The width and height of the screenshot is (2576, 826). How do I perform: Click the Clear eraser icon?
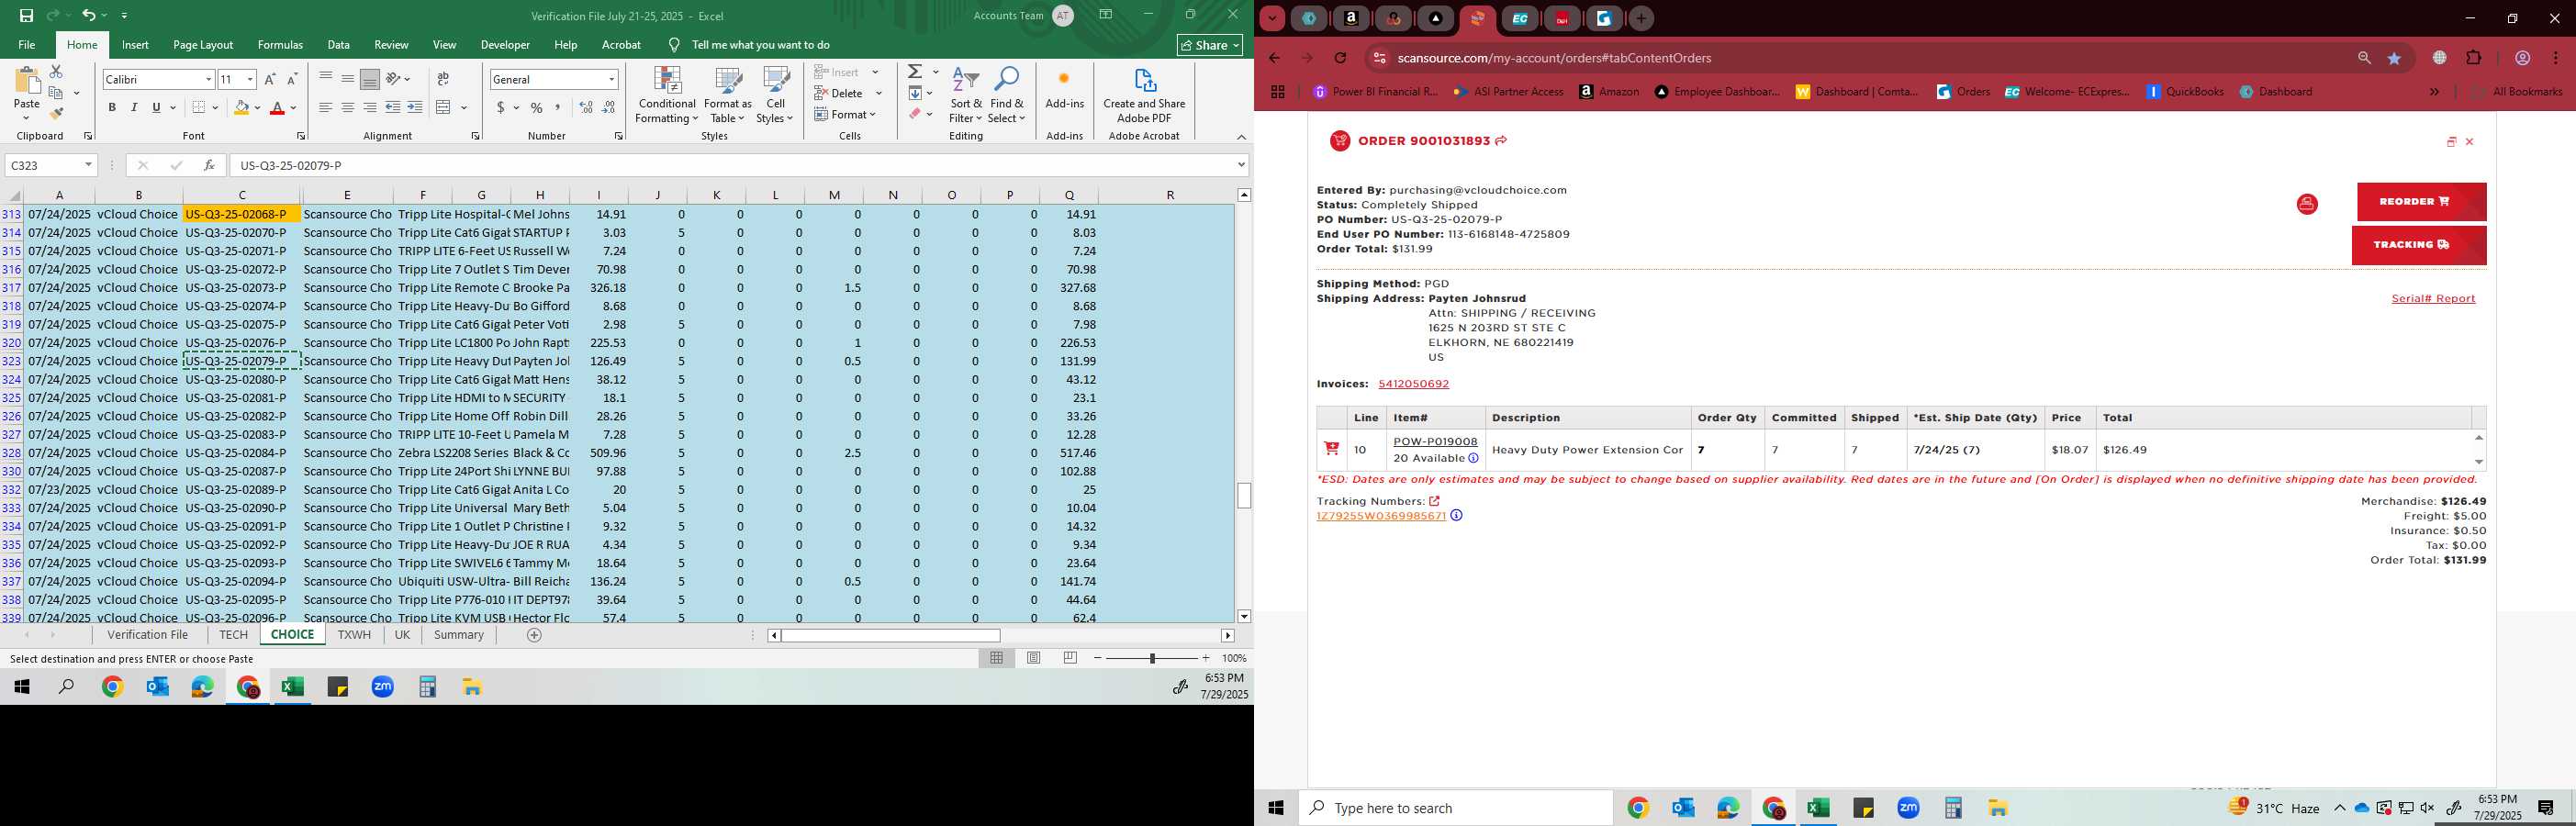click(x=915, y=114)
